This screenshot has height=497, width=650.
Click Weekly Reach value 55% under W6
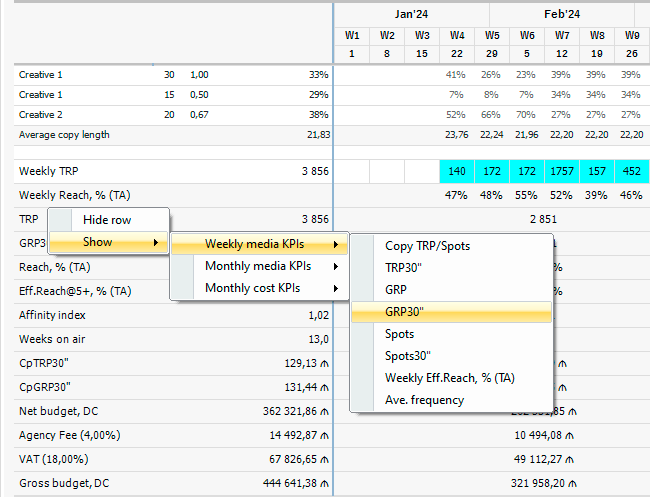(x=526, y=195)
